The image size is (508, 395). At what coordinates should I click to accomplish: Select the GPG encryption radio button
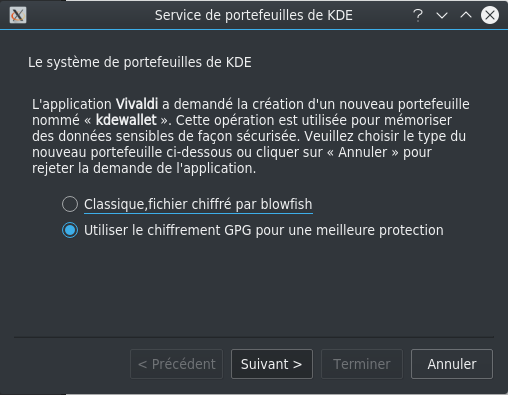click(x=70, y=230)
